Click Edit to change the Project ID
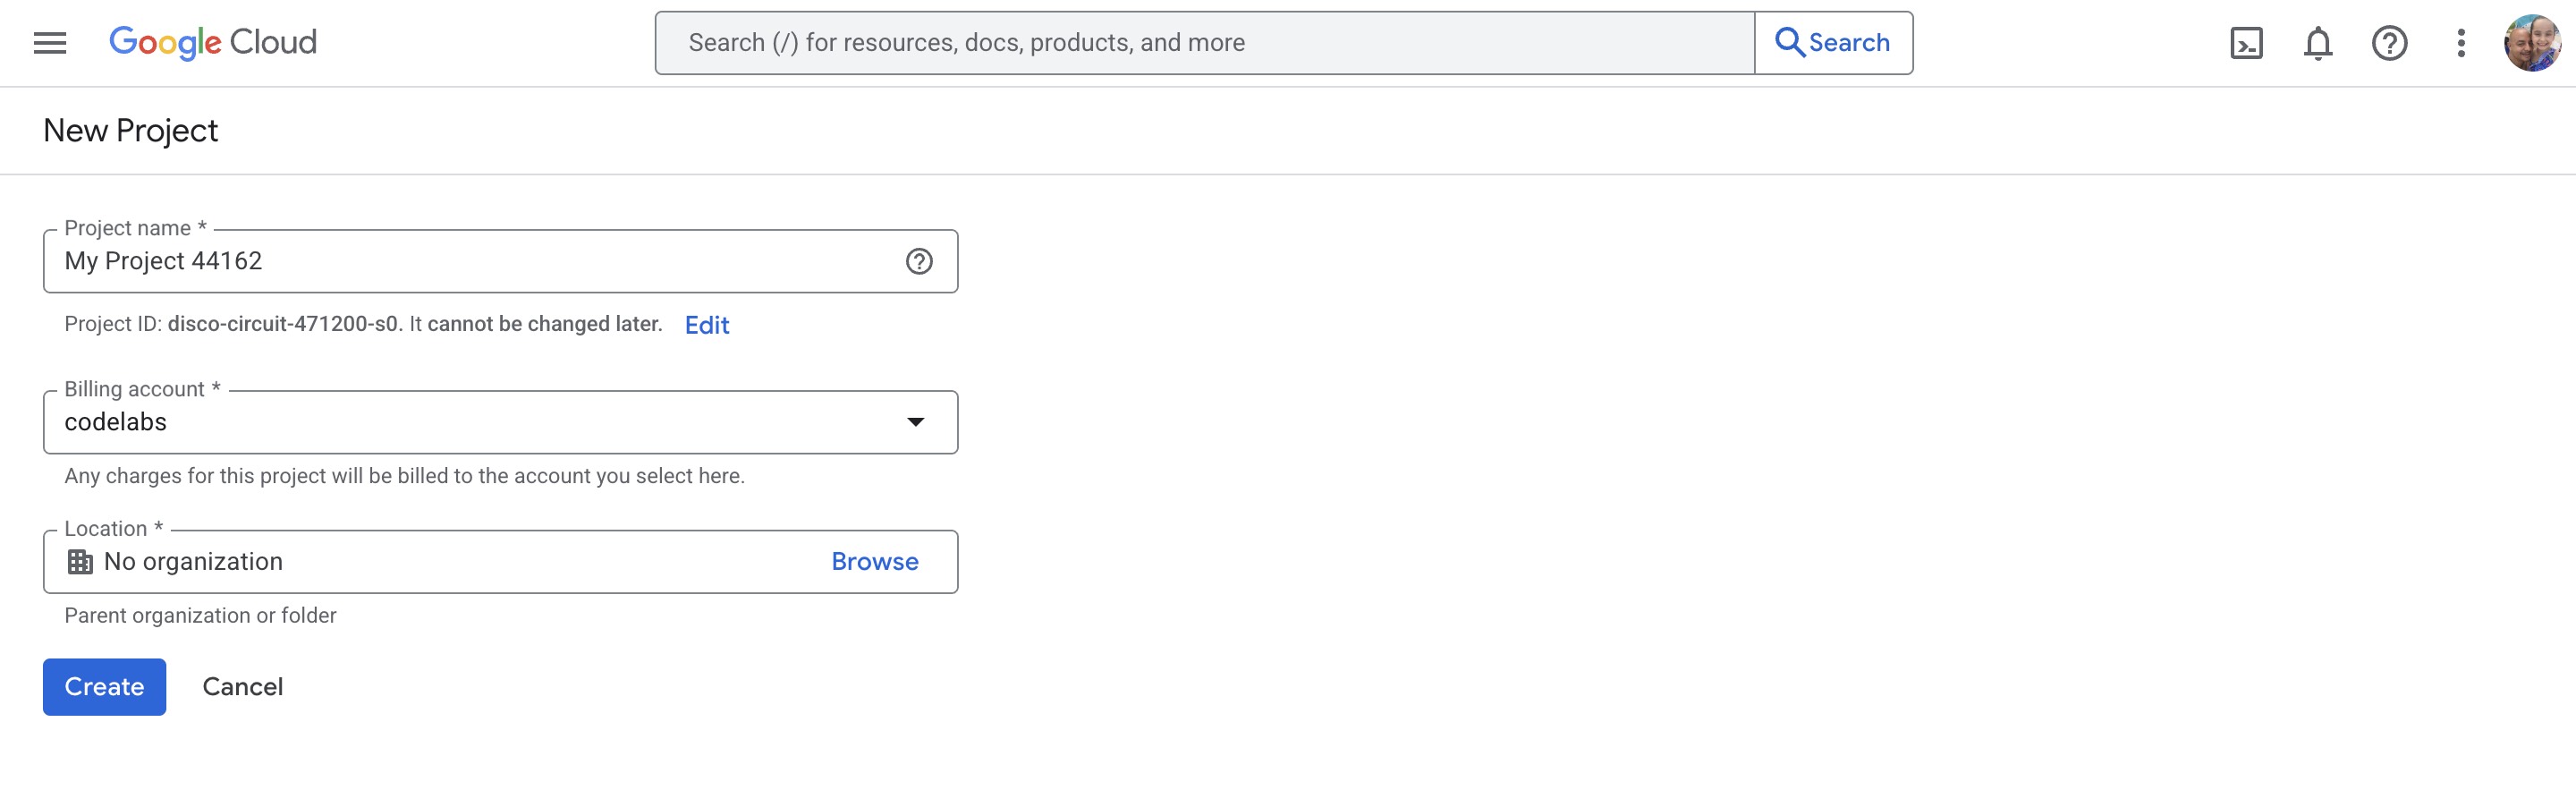The image size is (2576, 807). point(707,325)
